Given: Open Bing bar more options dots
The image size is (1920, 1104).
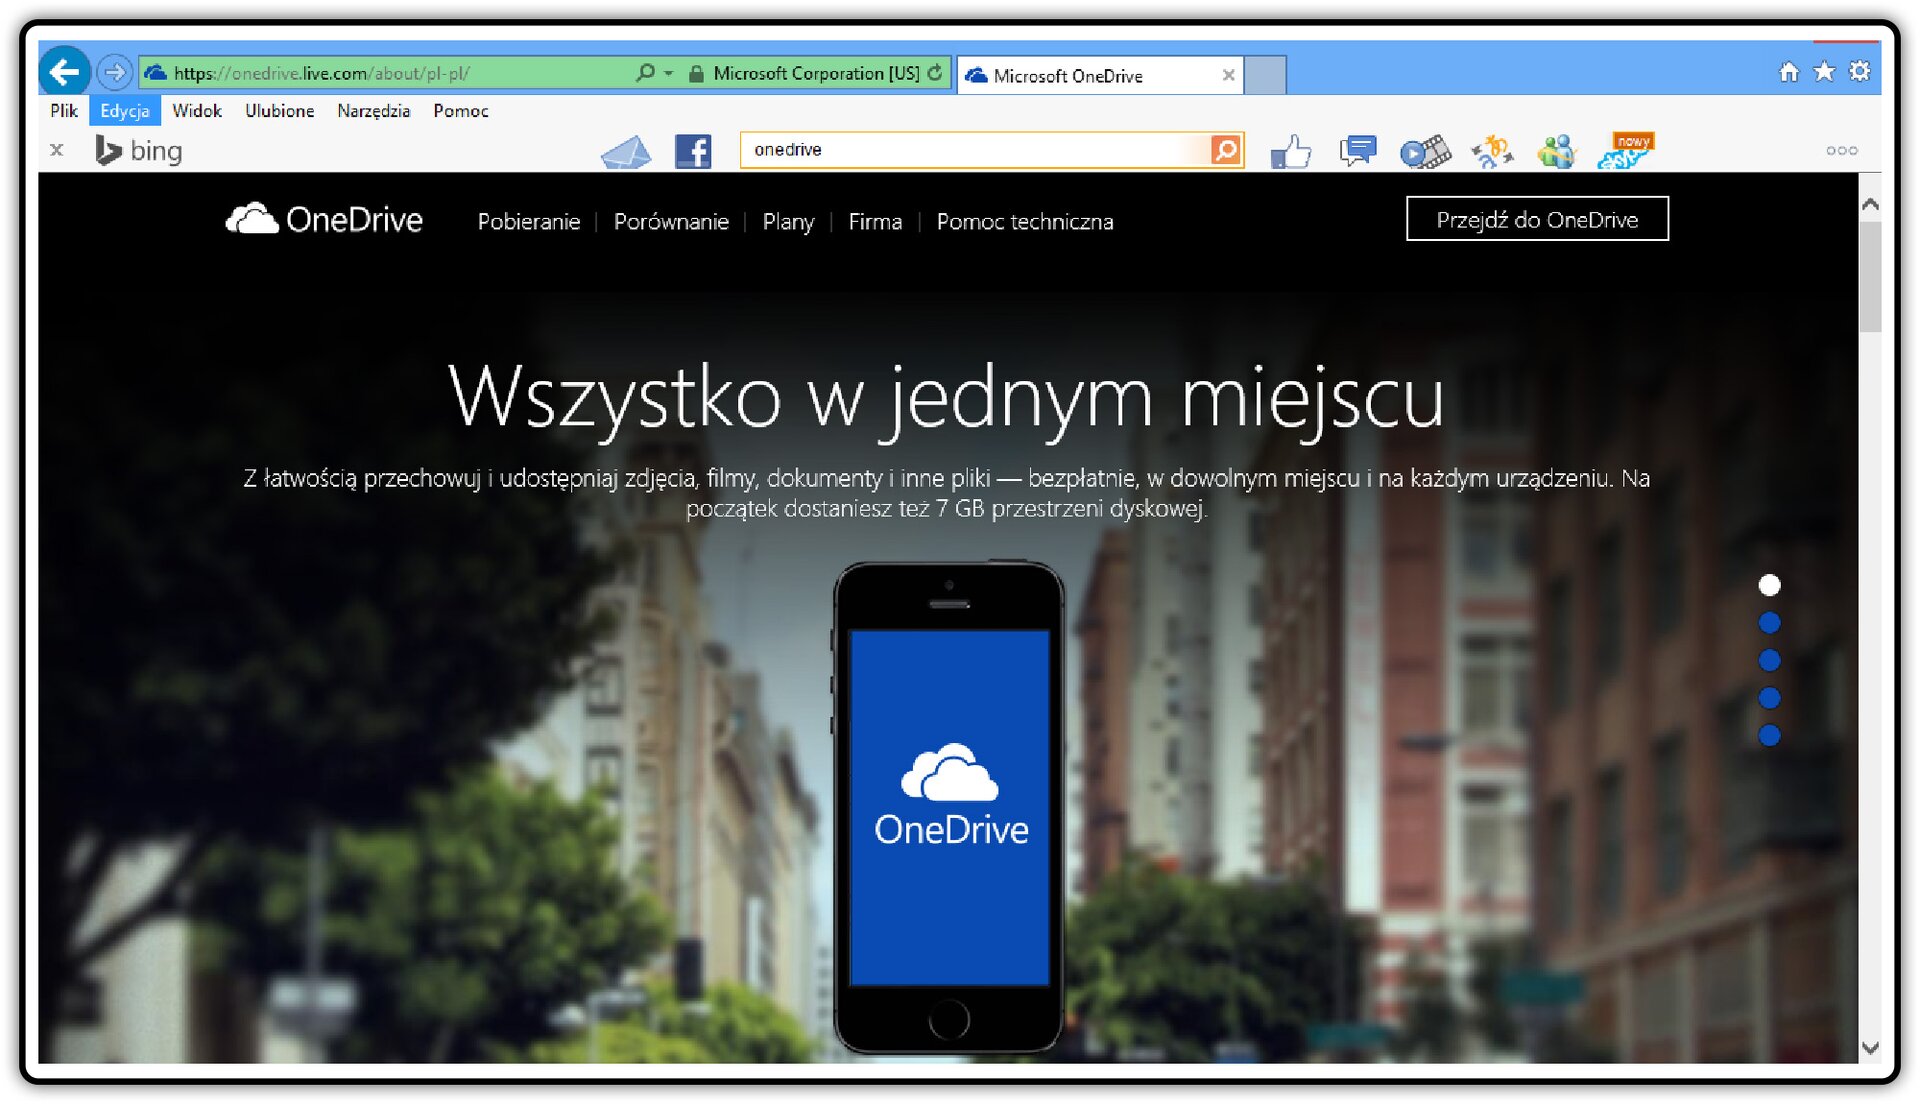Looking at the screenshot, I should pos(1842,151).
